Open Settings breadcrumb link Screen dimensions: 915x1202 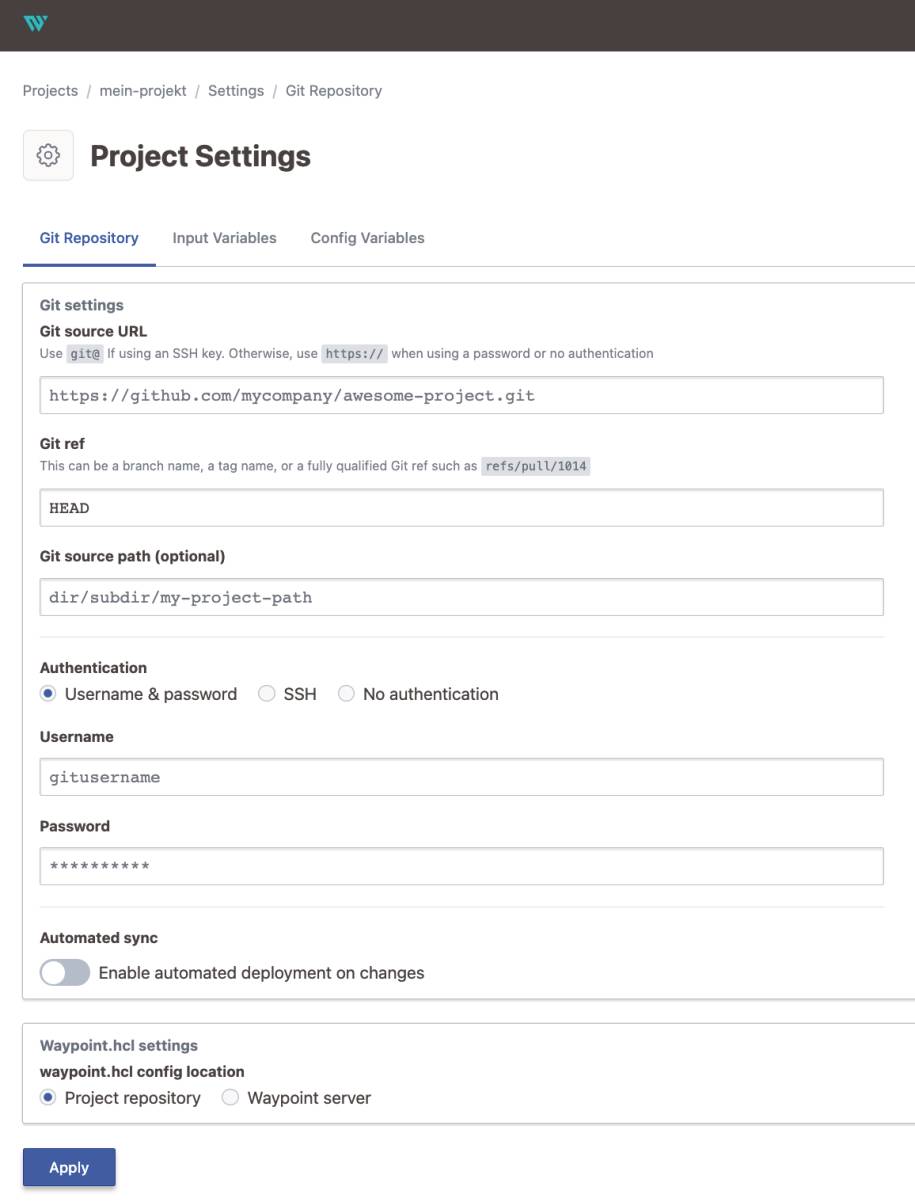click(x=236, y=91)
